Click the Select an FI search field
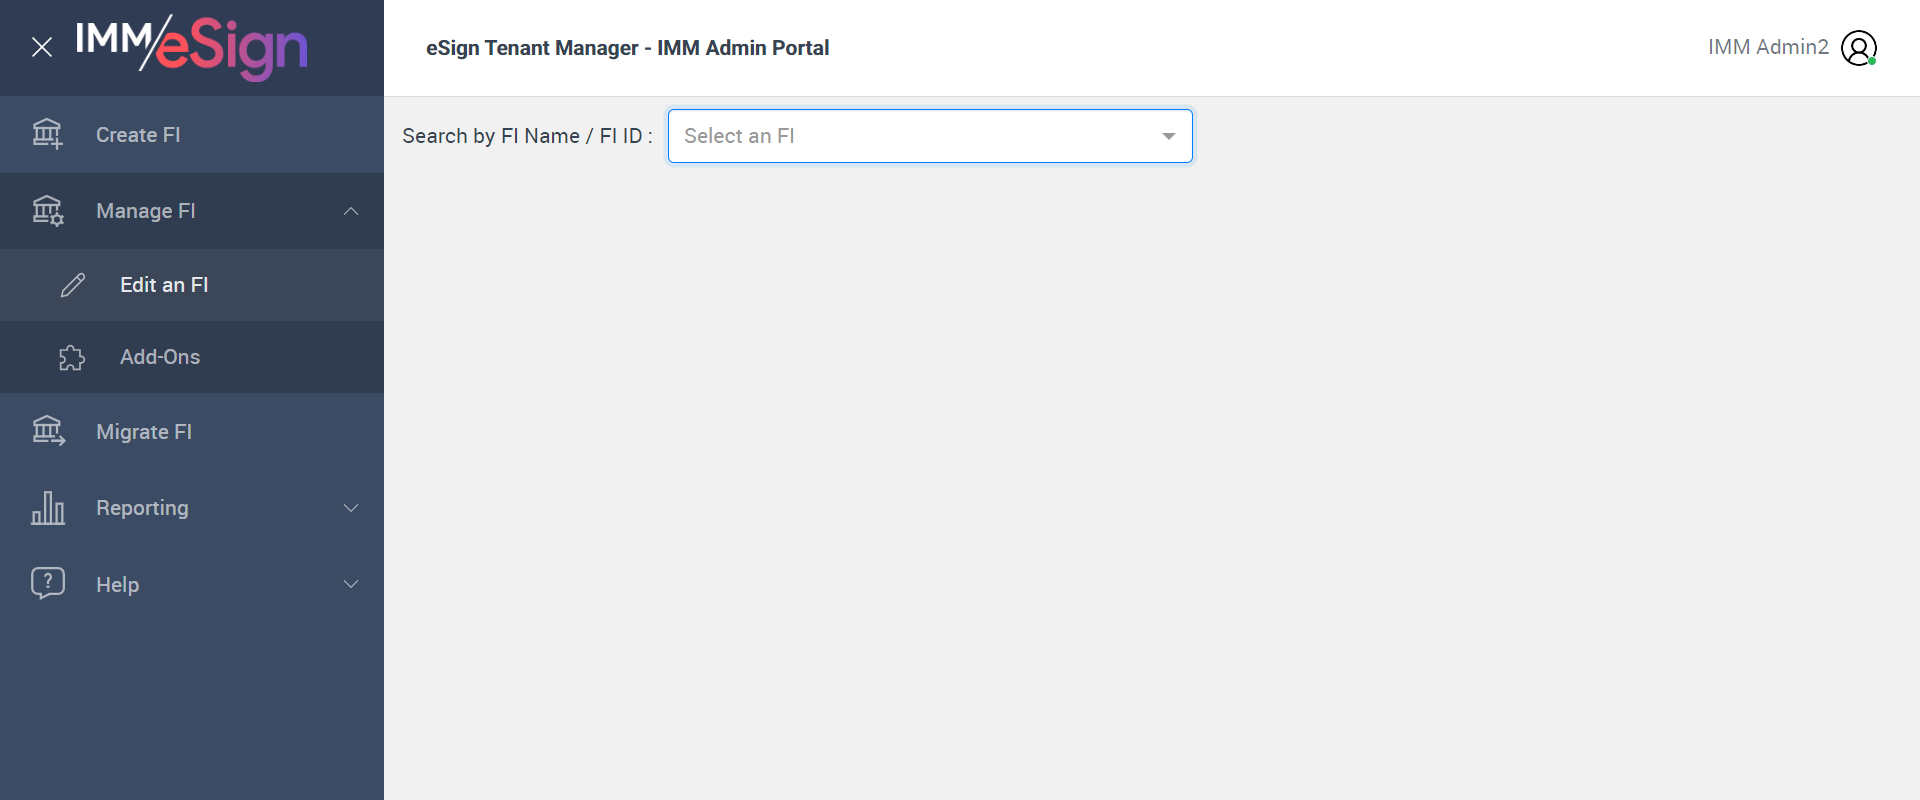Screen dimensions: 1920x800 pyautogui.click(x=930, y=136)
